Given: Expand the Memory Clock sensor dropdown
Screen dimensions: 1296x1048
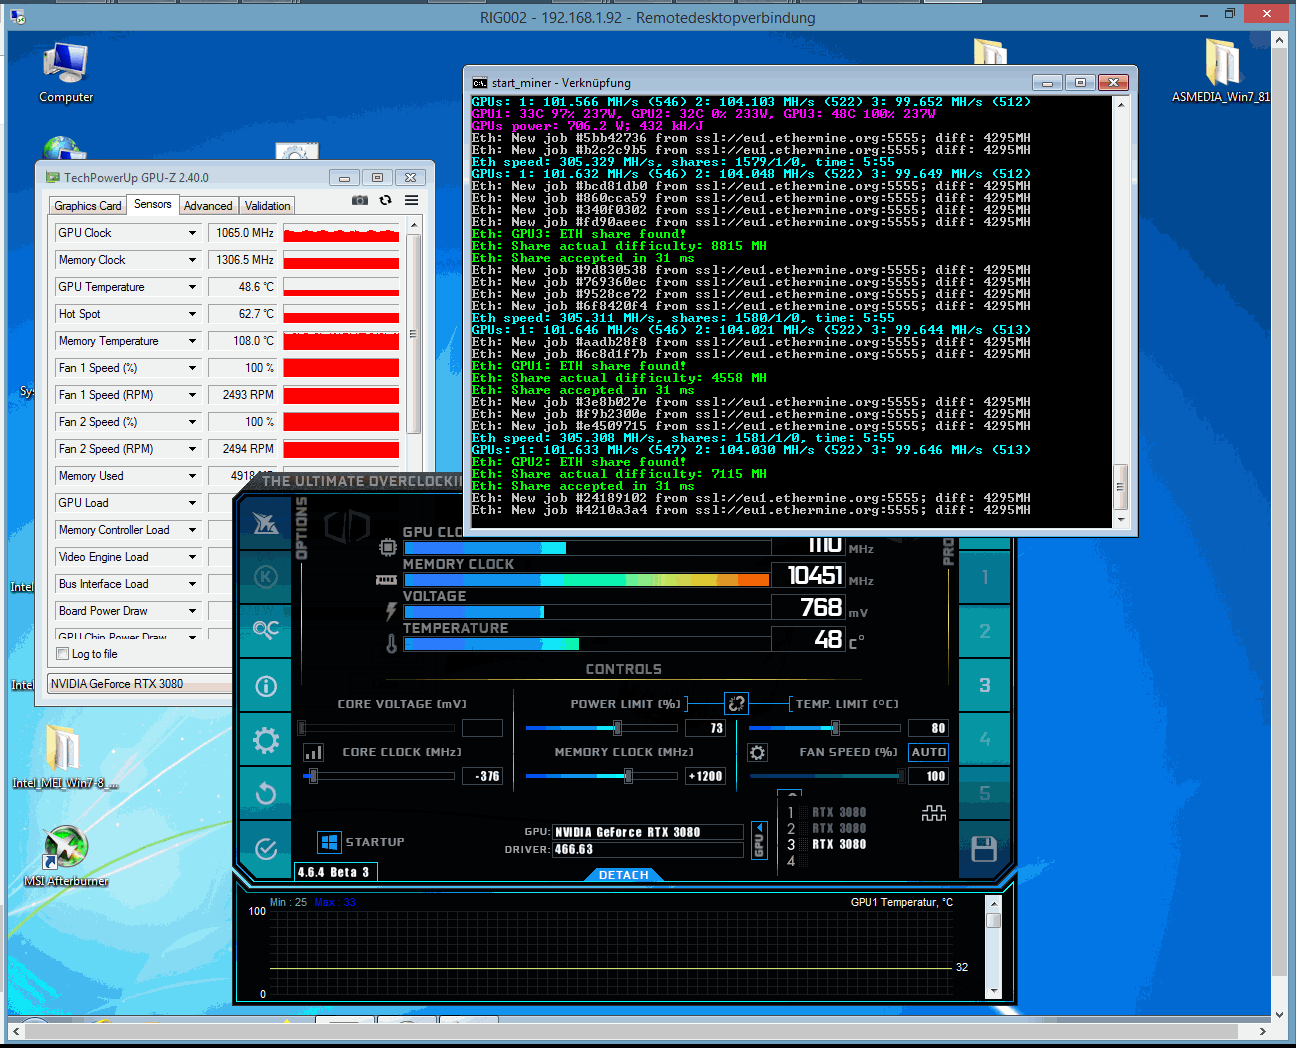Looking at the screenshot, I should [x=192, y=260].
